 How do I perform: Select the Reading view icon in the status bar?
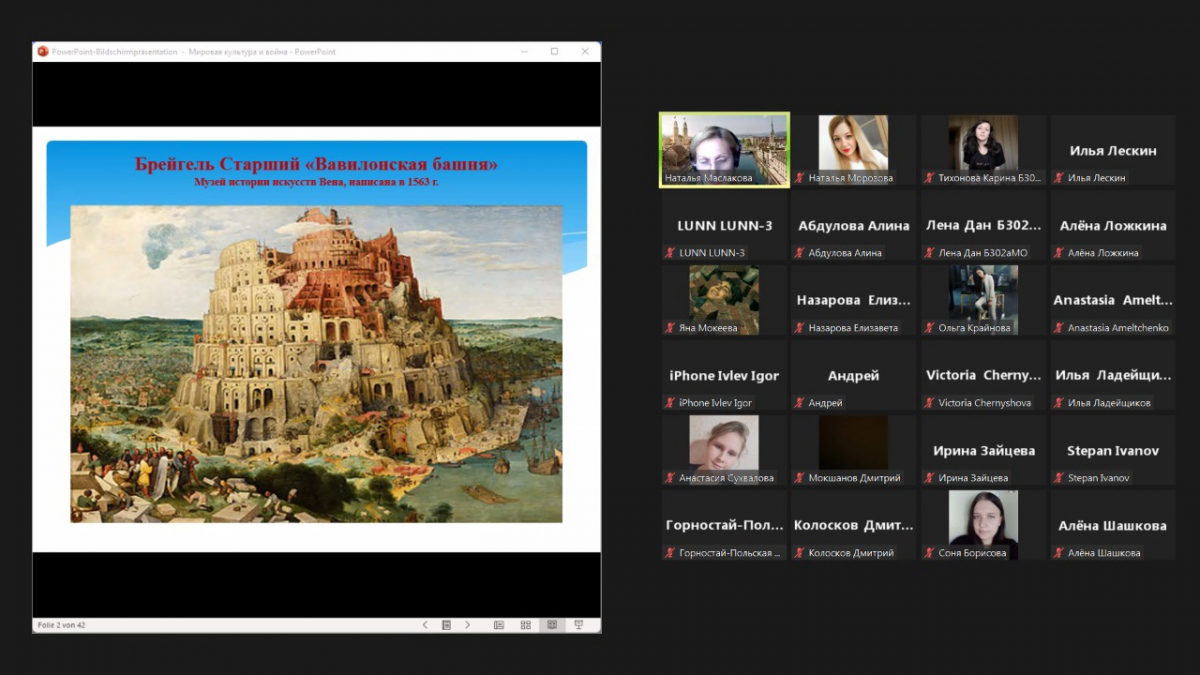coord(551,625)
